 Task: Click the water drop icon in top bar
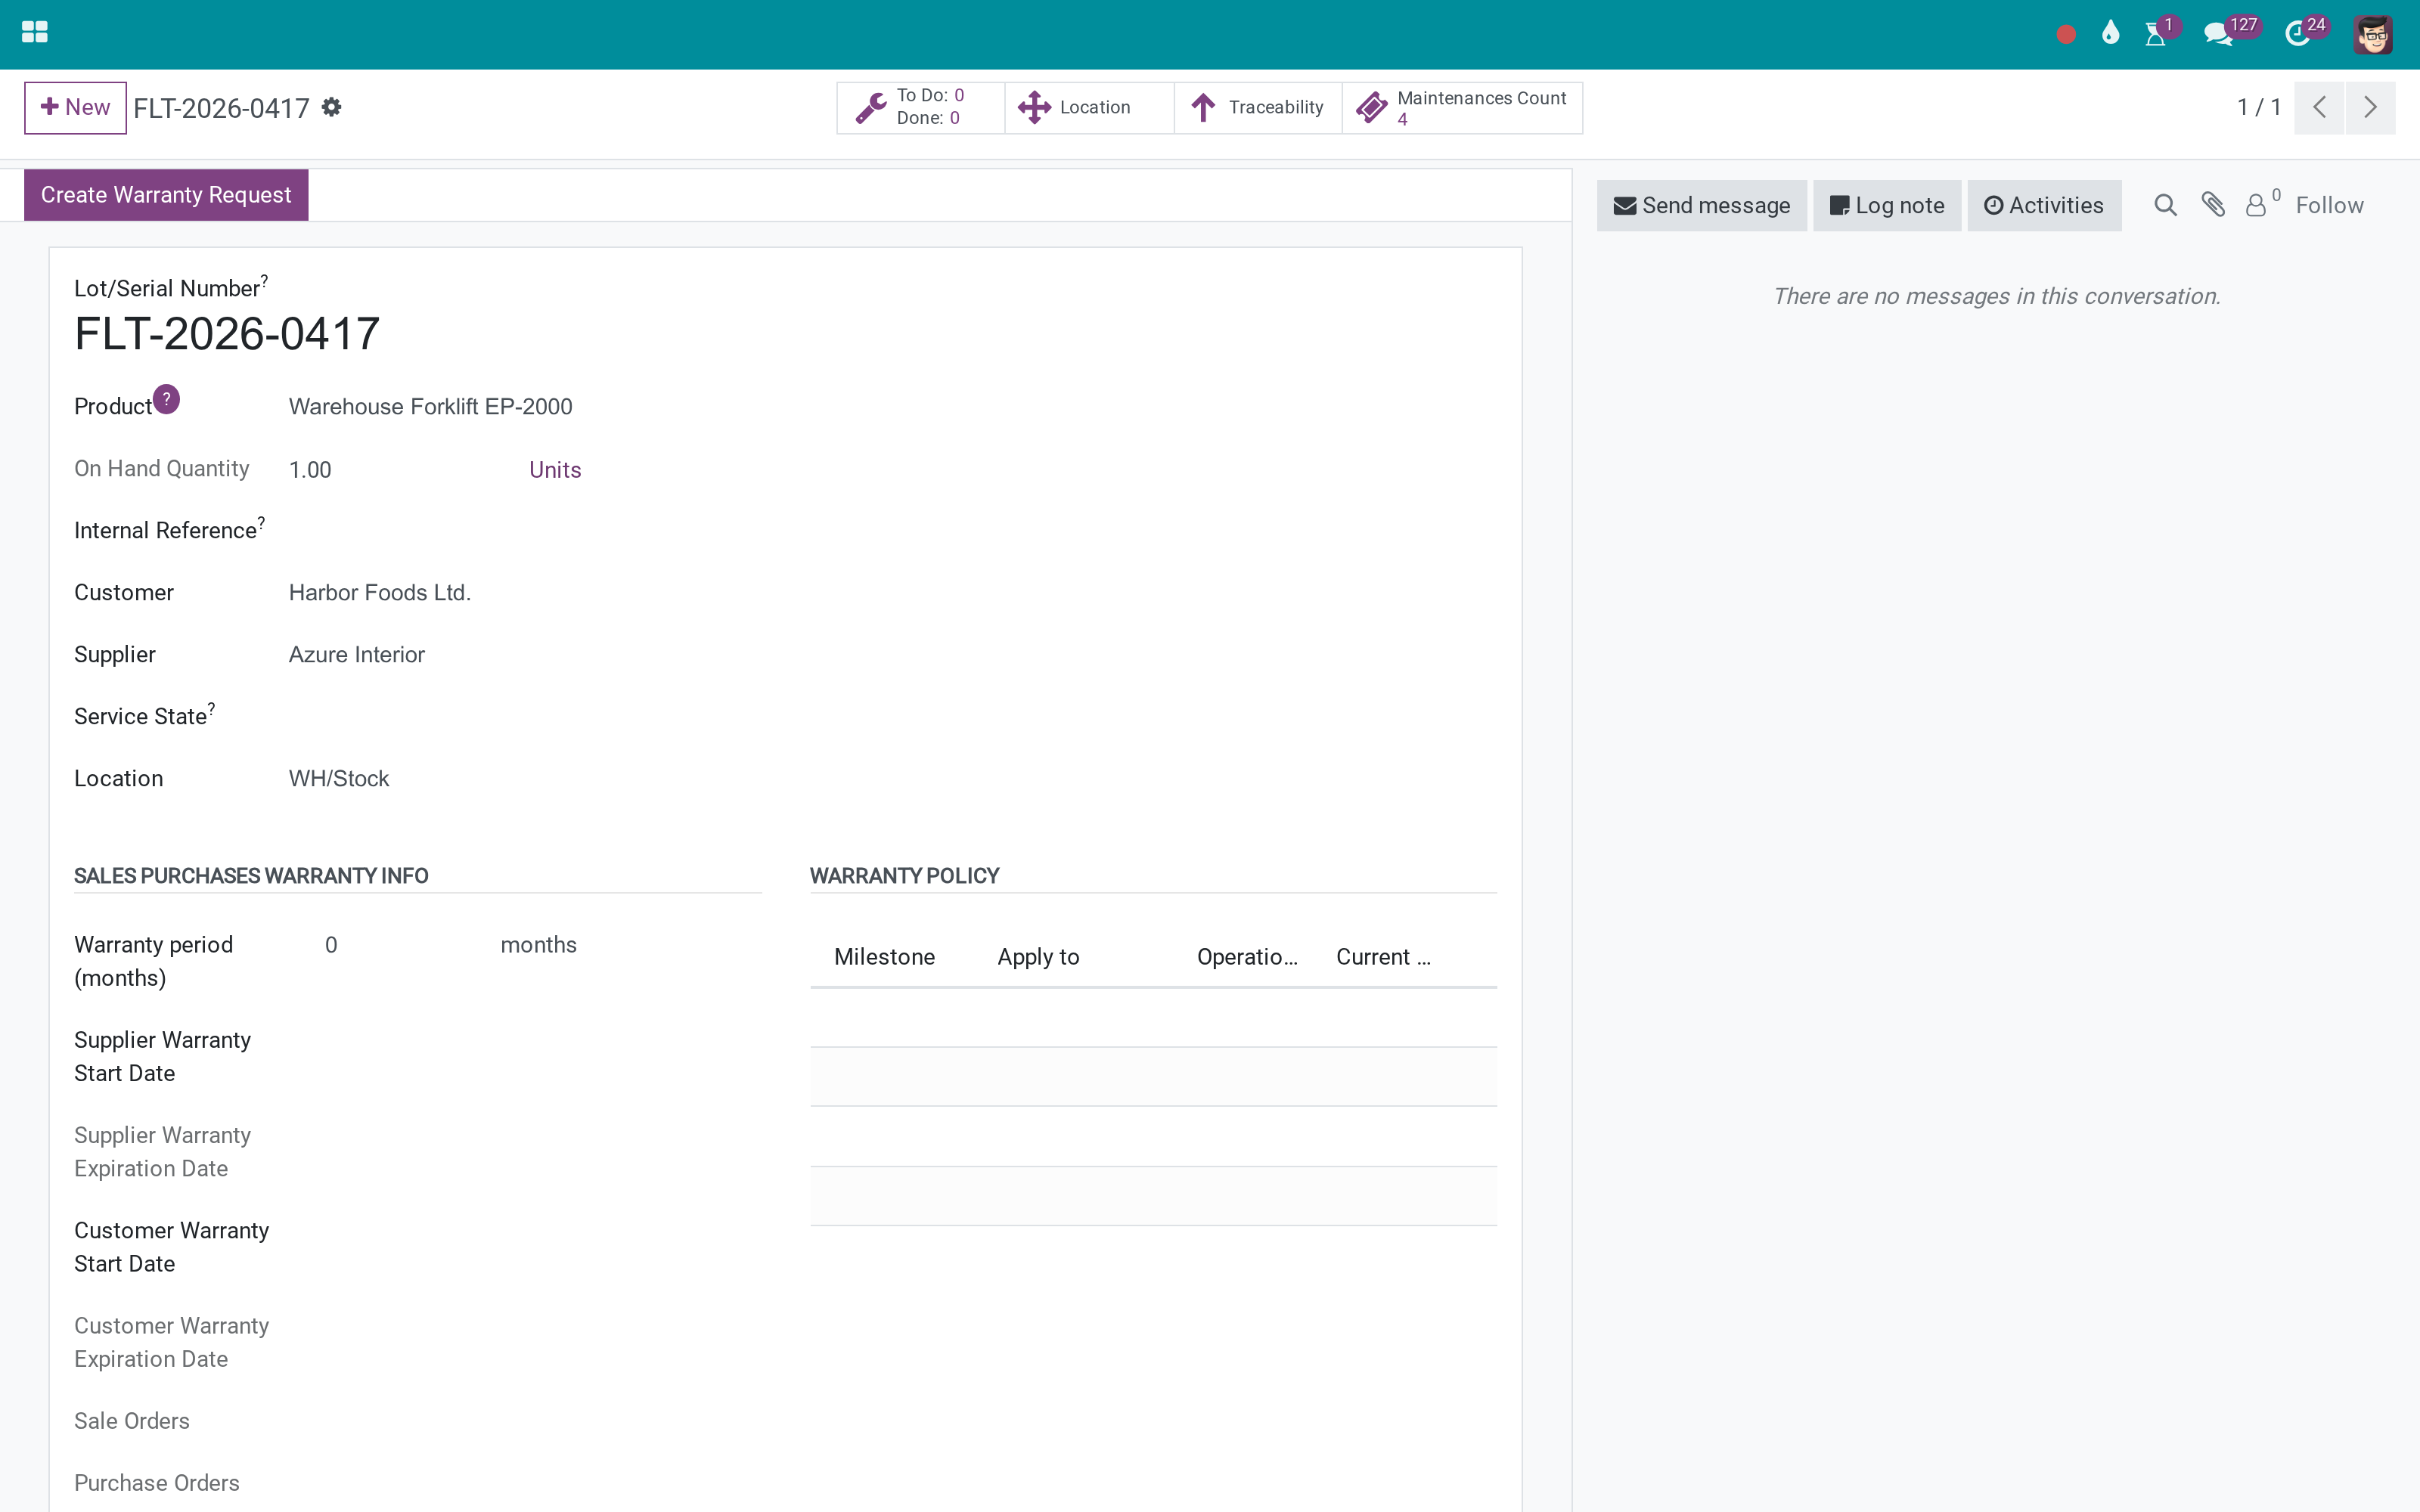coord(2110,33)
